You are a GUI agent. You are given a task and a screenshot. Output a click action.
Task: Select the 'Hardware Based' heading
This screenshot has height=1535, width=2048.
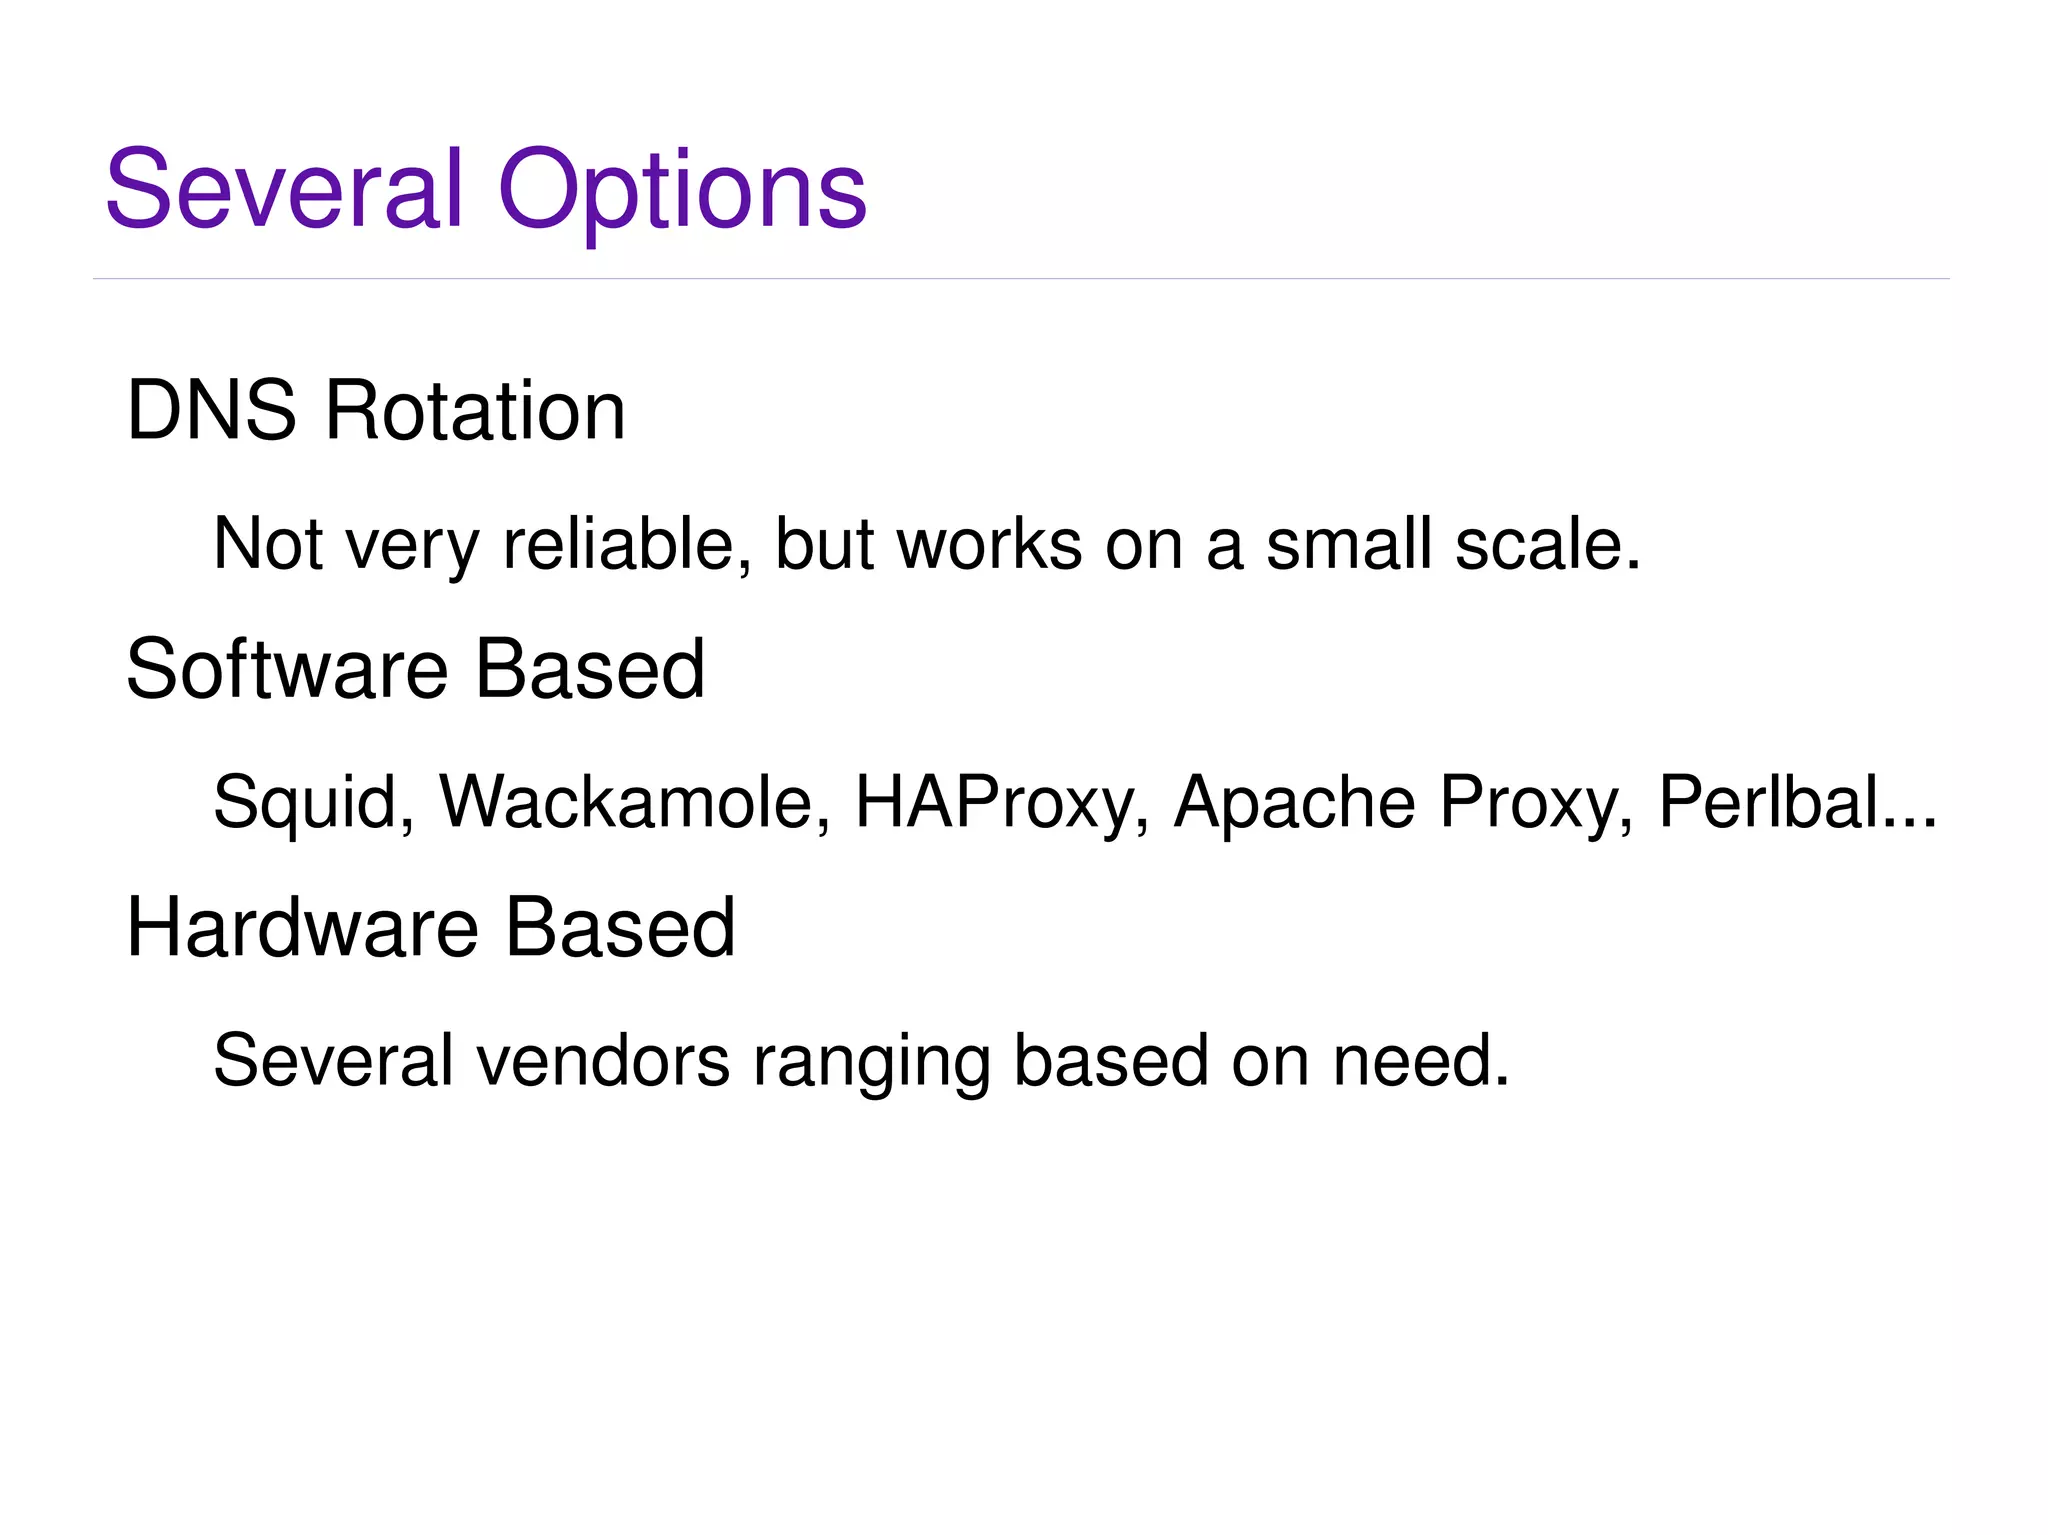(x=431, y=927)
